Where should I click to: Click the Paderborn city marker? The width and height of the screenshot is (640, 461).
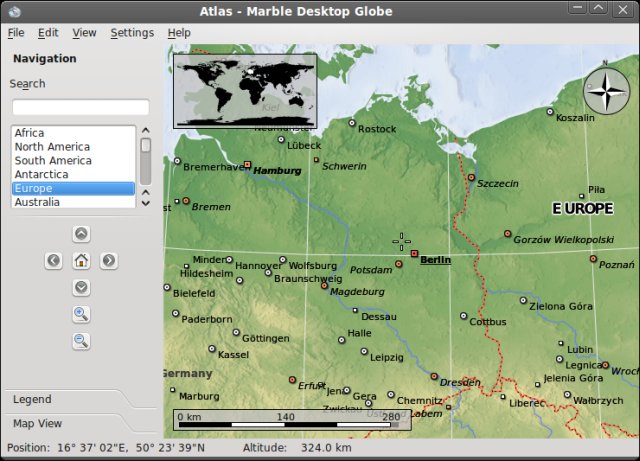pyautogui.click(x=176, y=314)
